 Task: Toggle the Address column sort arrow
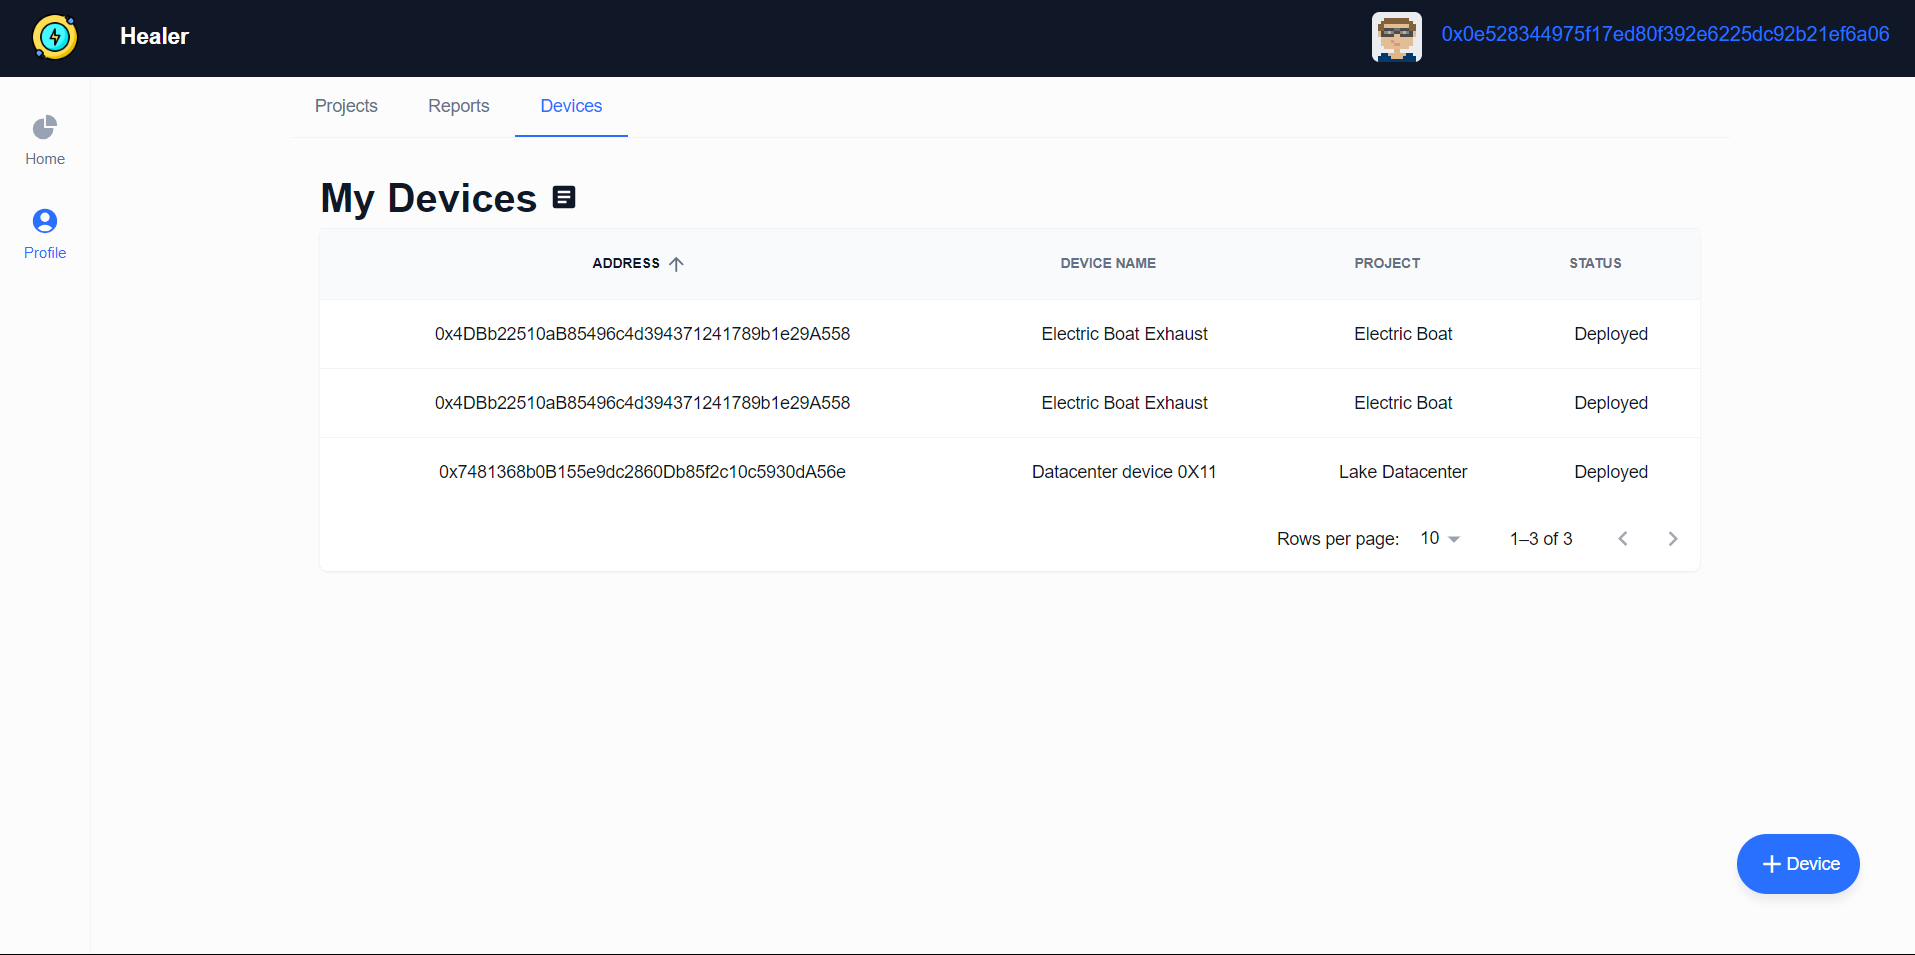click(x=677, y=264)
